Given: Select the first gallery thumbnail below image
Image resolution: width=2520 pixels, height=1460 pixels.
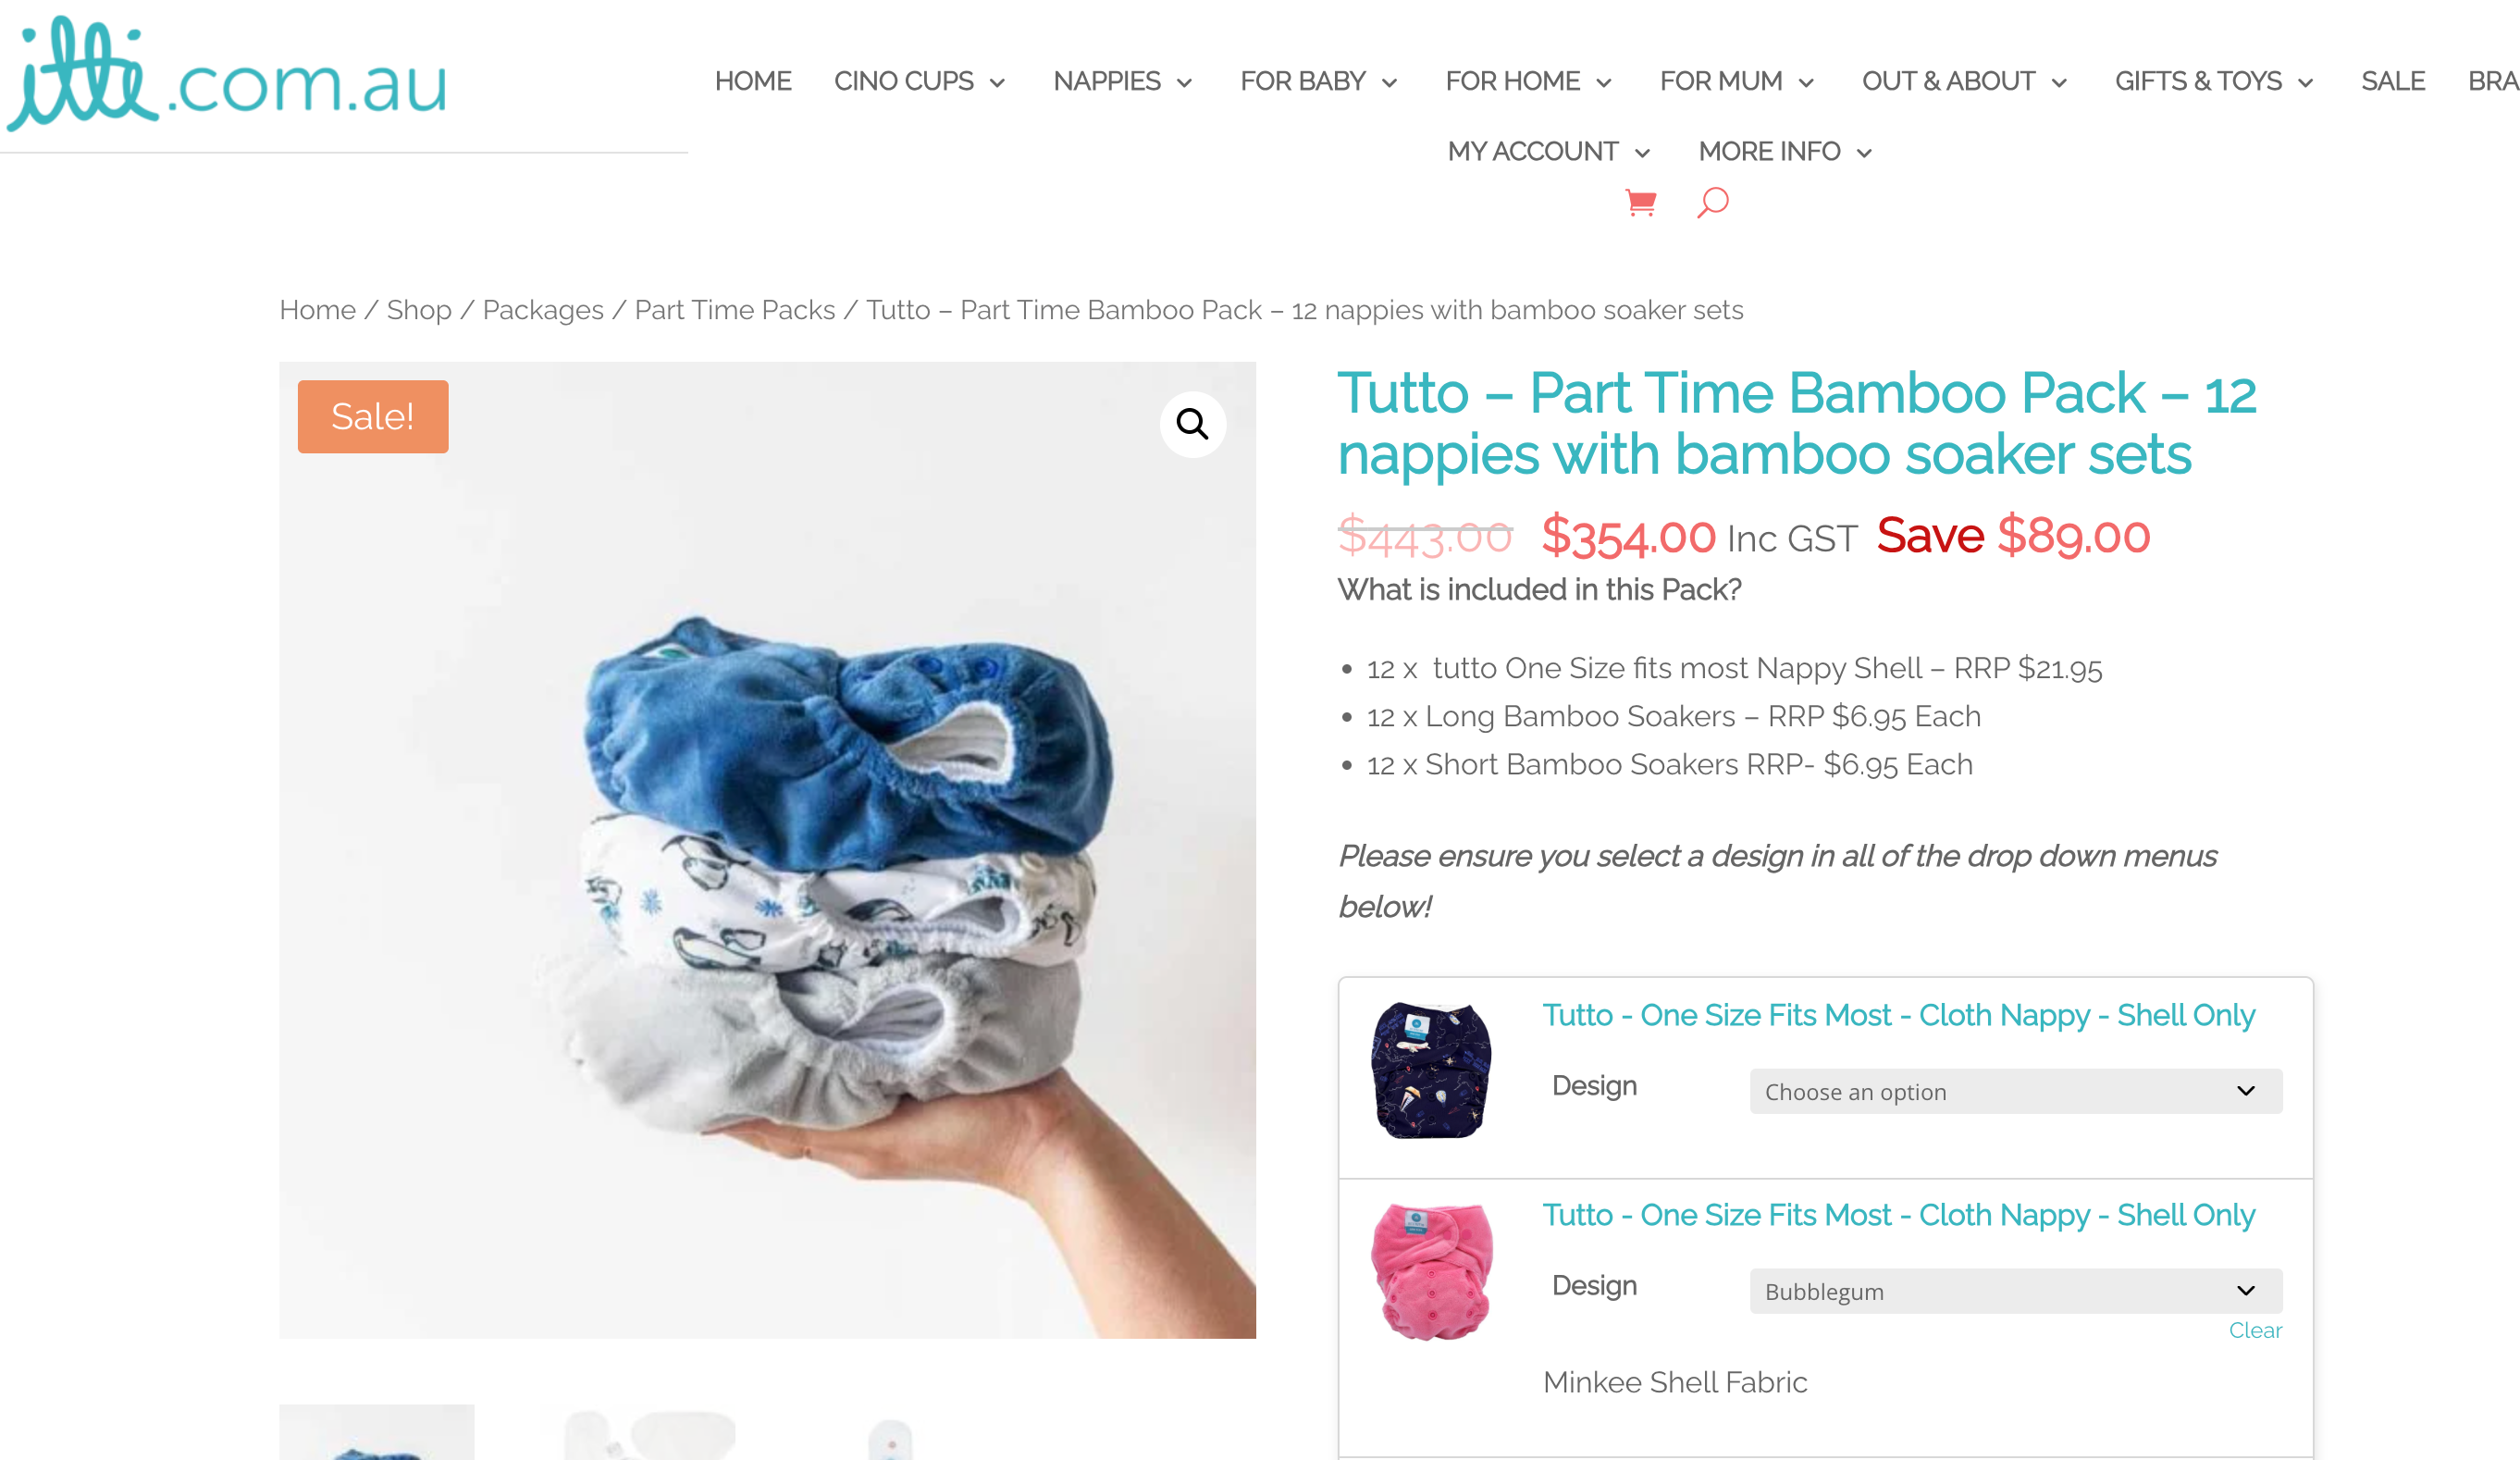Looking at the screenshot, I should point(377,1432).
